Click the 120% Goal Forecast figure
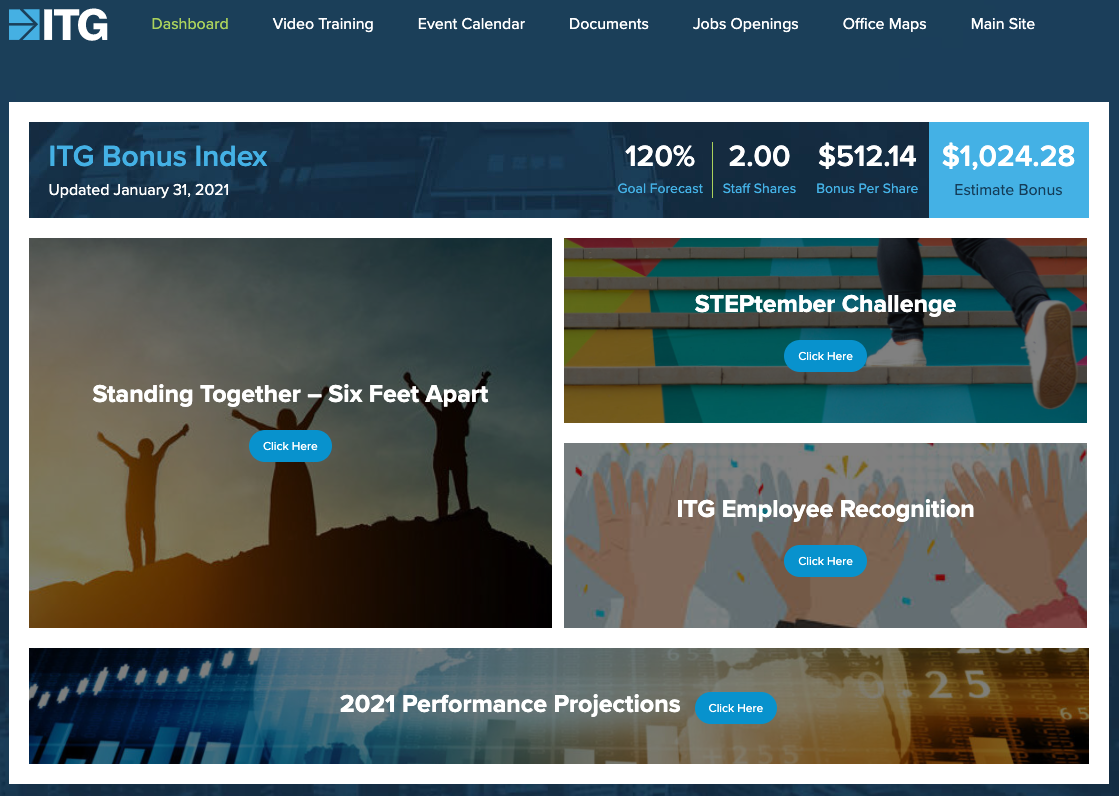The height and width of the screenshot is (796, 1119). pyautogui.click(x=660, y=169)
